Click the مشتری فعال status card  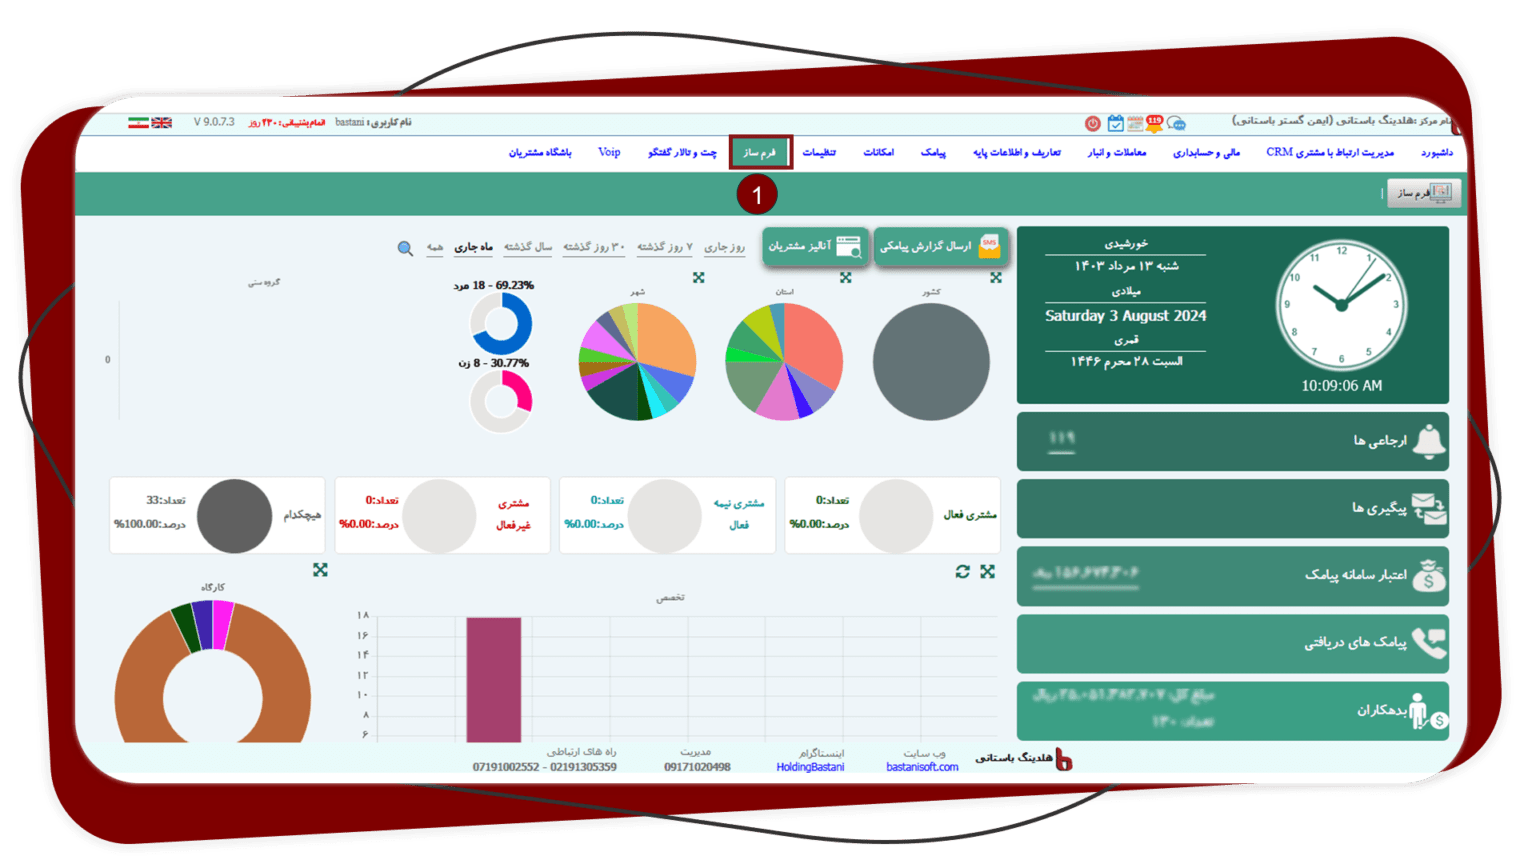click(893, 515)
